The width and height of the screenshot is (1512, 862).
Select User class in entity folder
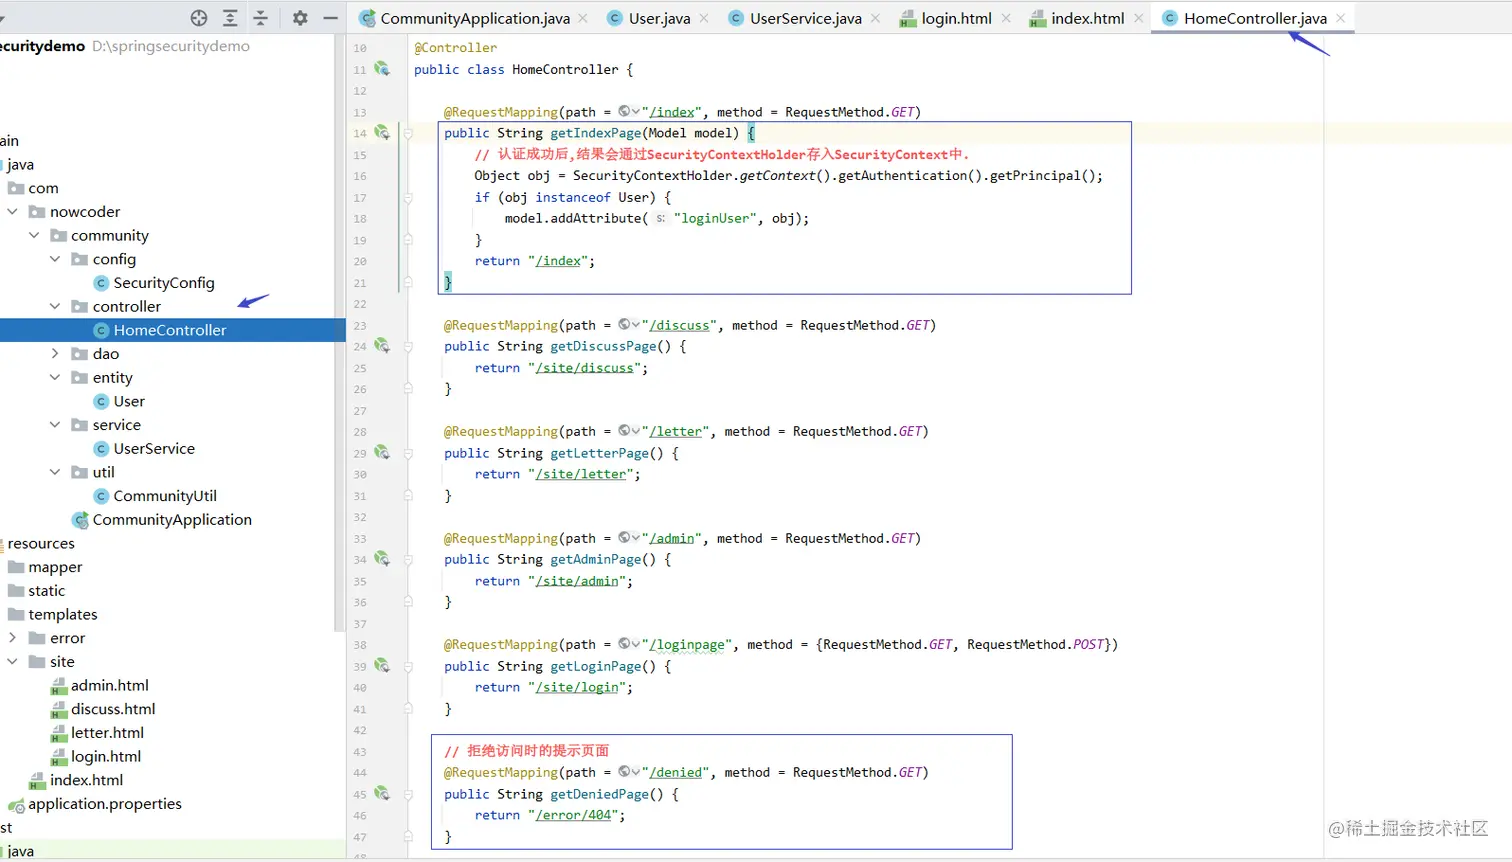click(x=119, y=401)
